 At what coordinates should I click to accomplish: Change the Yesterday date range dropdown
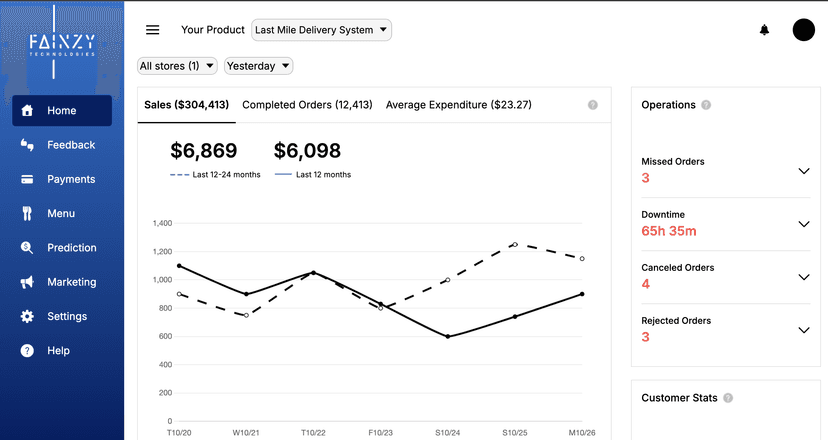pyautogui.click(x=258, y=66)
